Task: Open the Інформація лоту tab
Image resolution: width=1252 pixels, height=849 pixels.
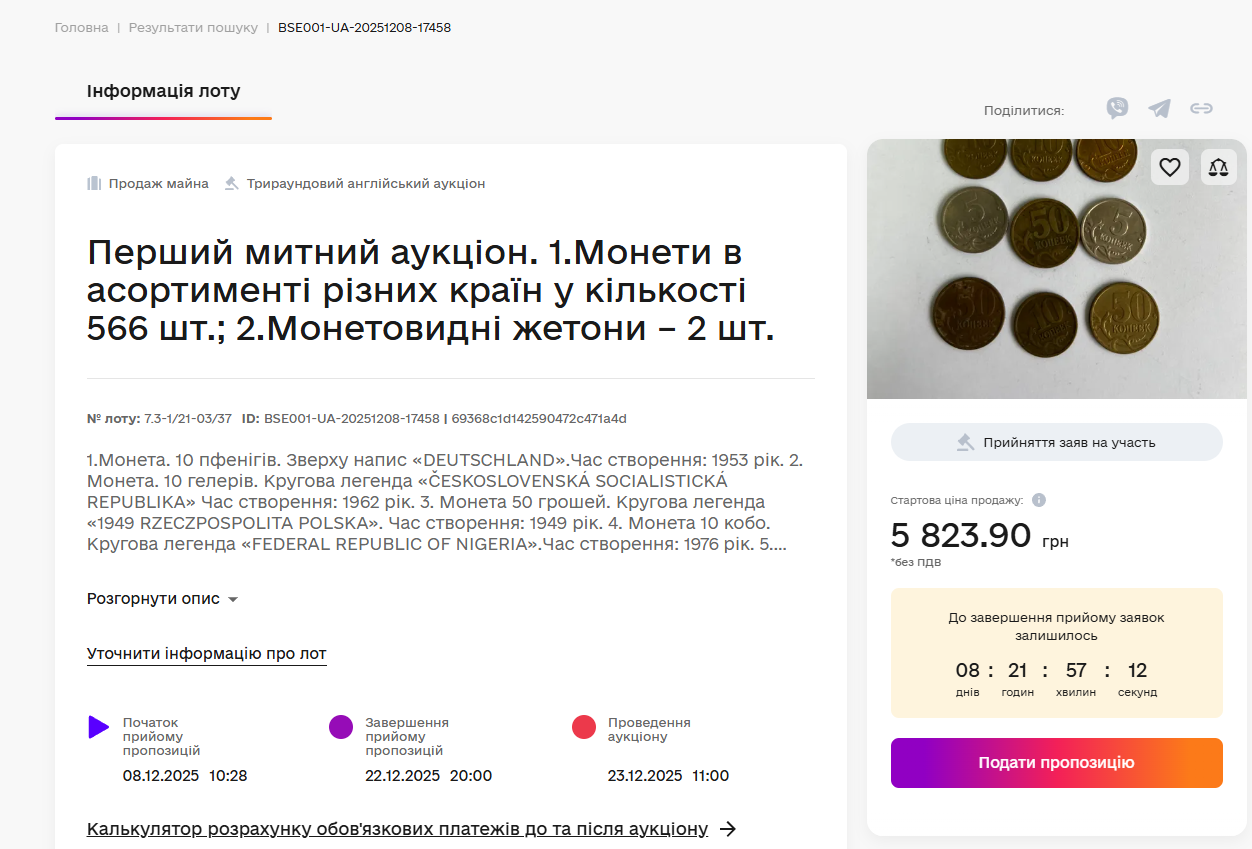Action: 163,92
